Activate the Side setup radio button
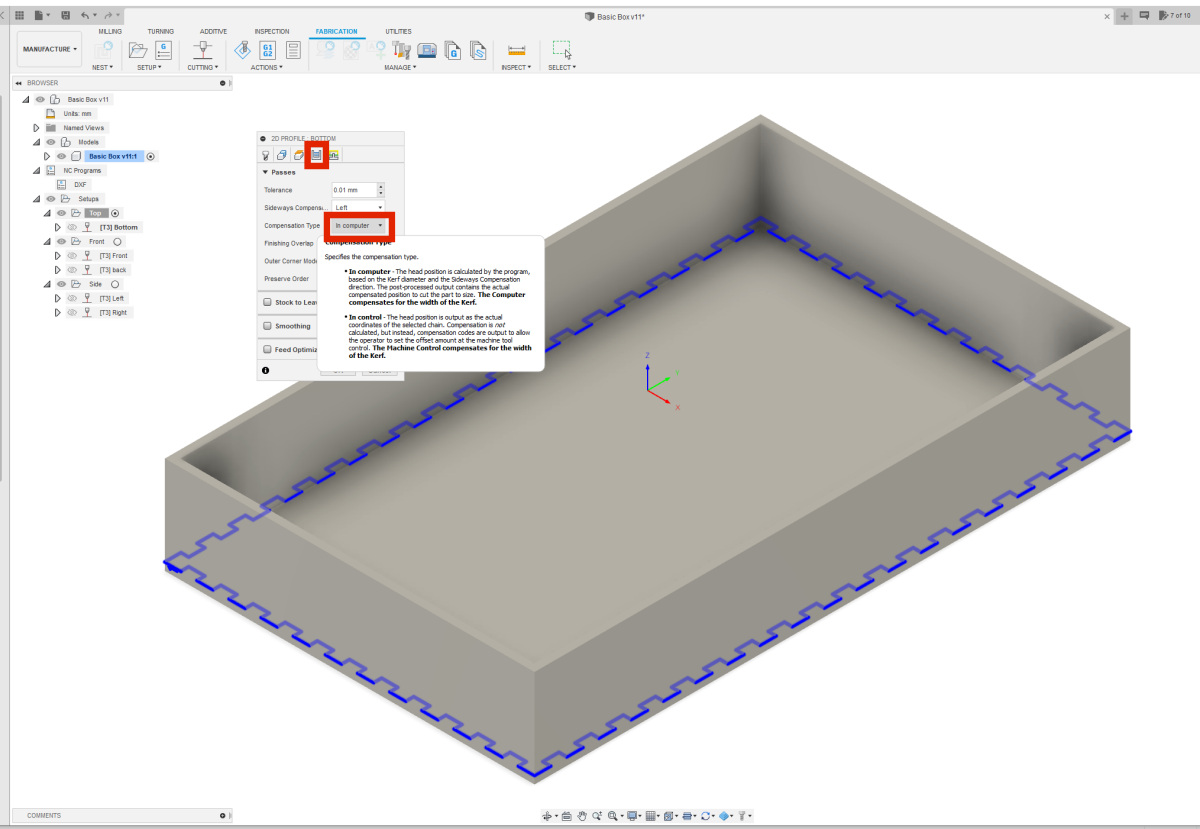The width and height of the screenshot is (1200, 829). 114,284
